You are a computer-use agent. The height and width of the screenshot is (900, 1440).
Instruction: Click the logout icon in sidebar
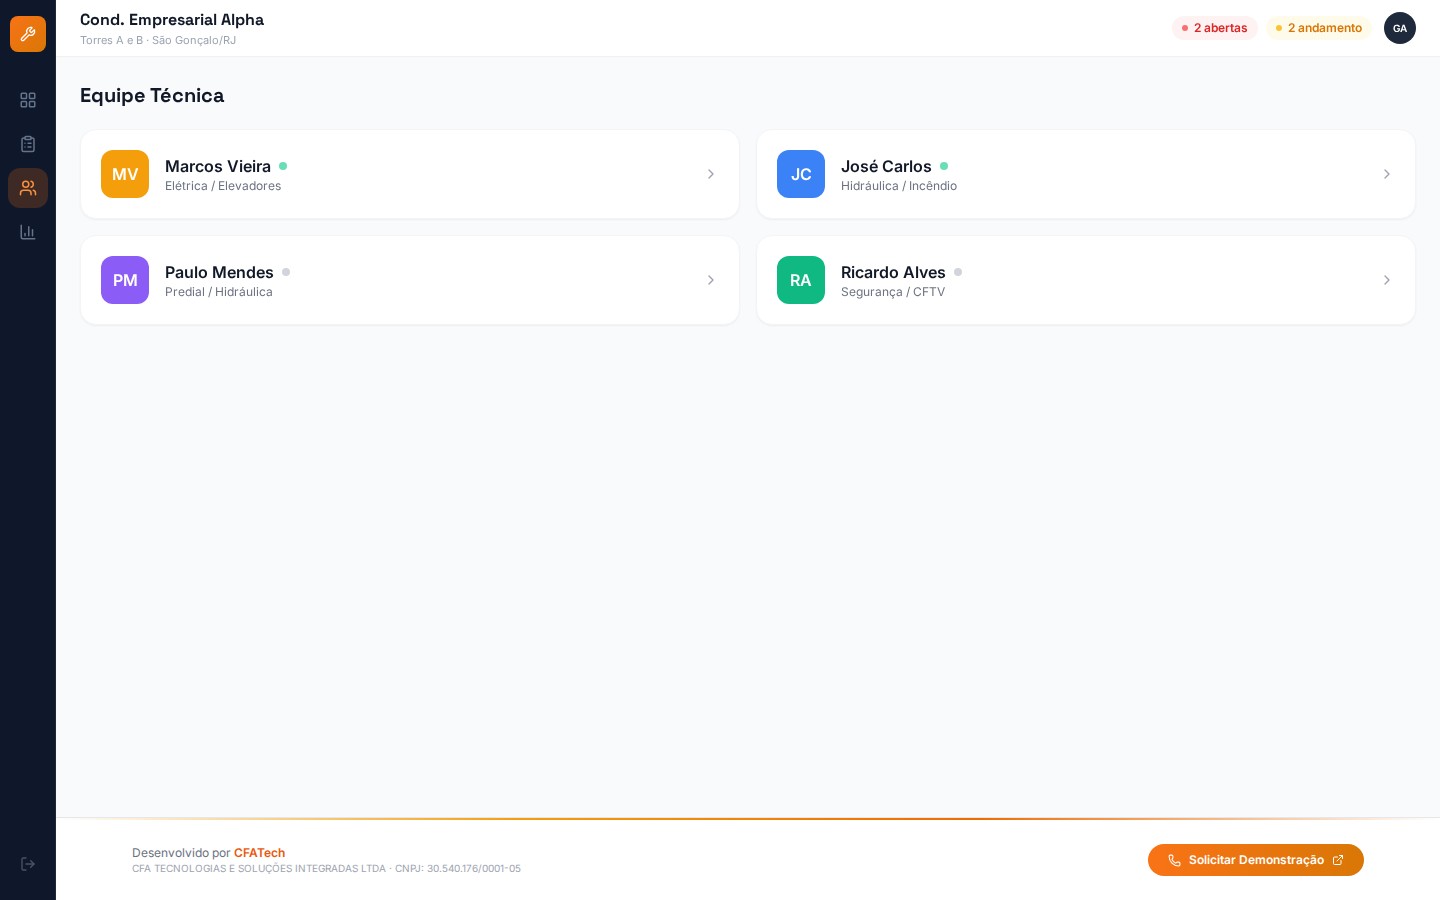[x=28, y=864]
